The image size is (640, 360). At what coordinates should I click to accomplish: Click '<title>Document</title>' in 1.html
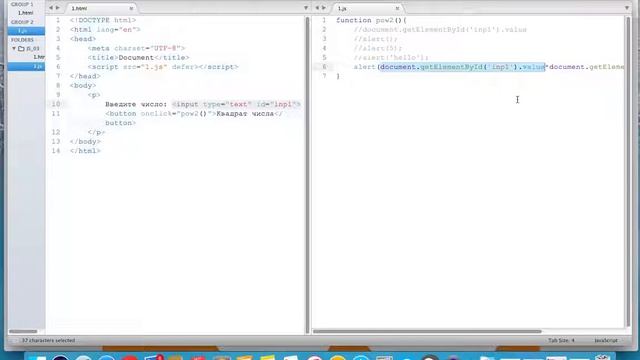coord(138,58)
